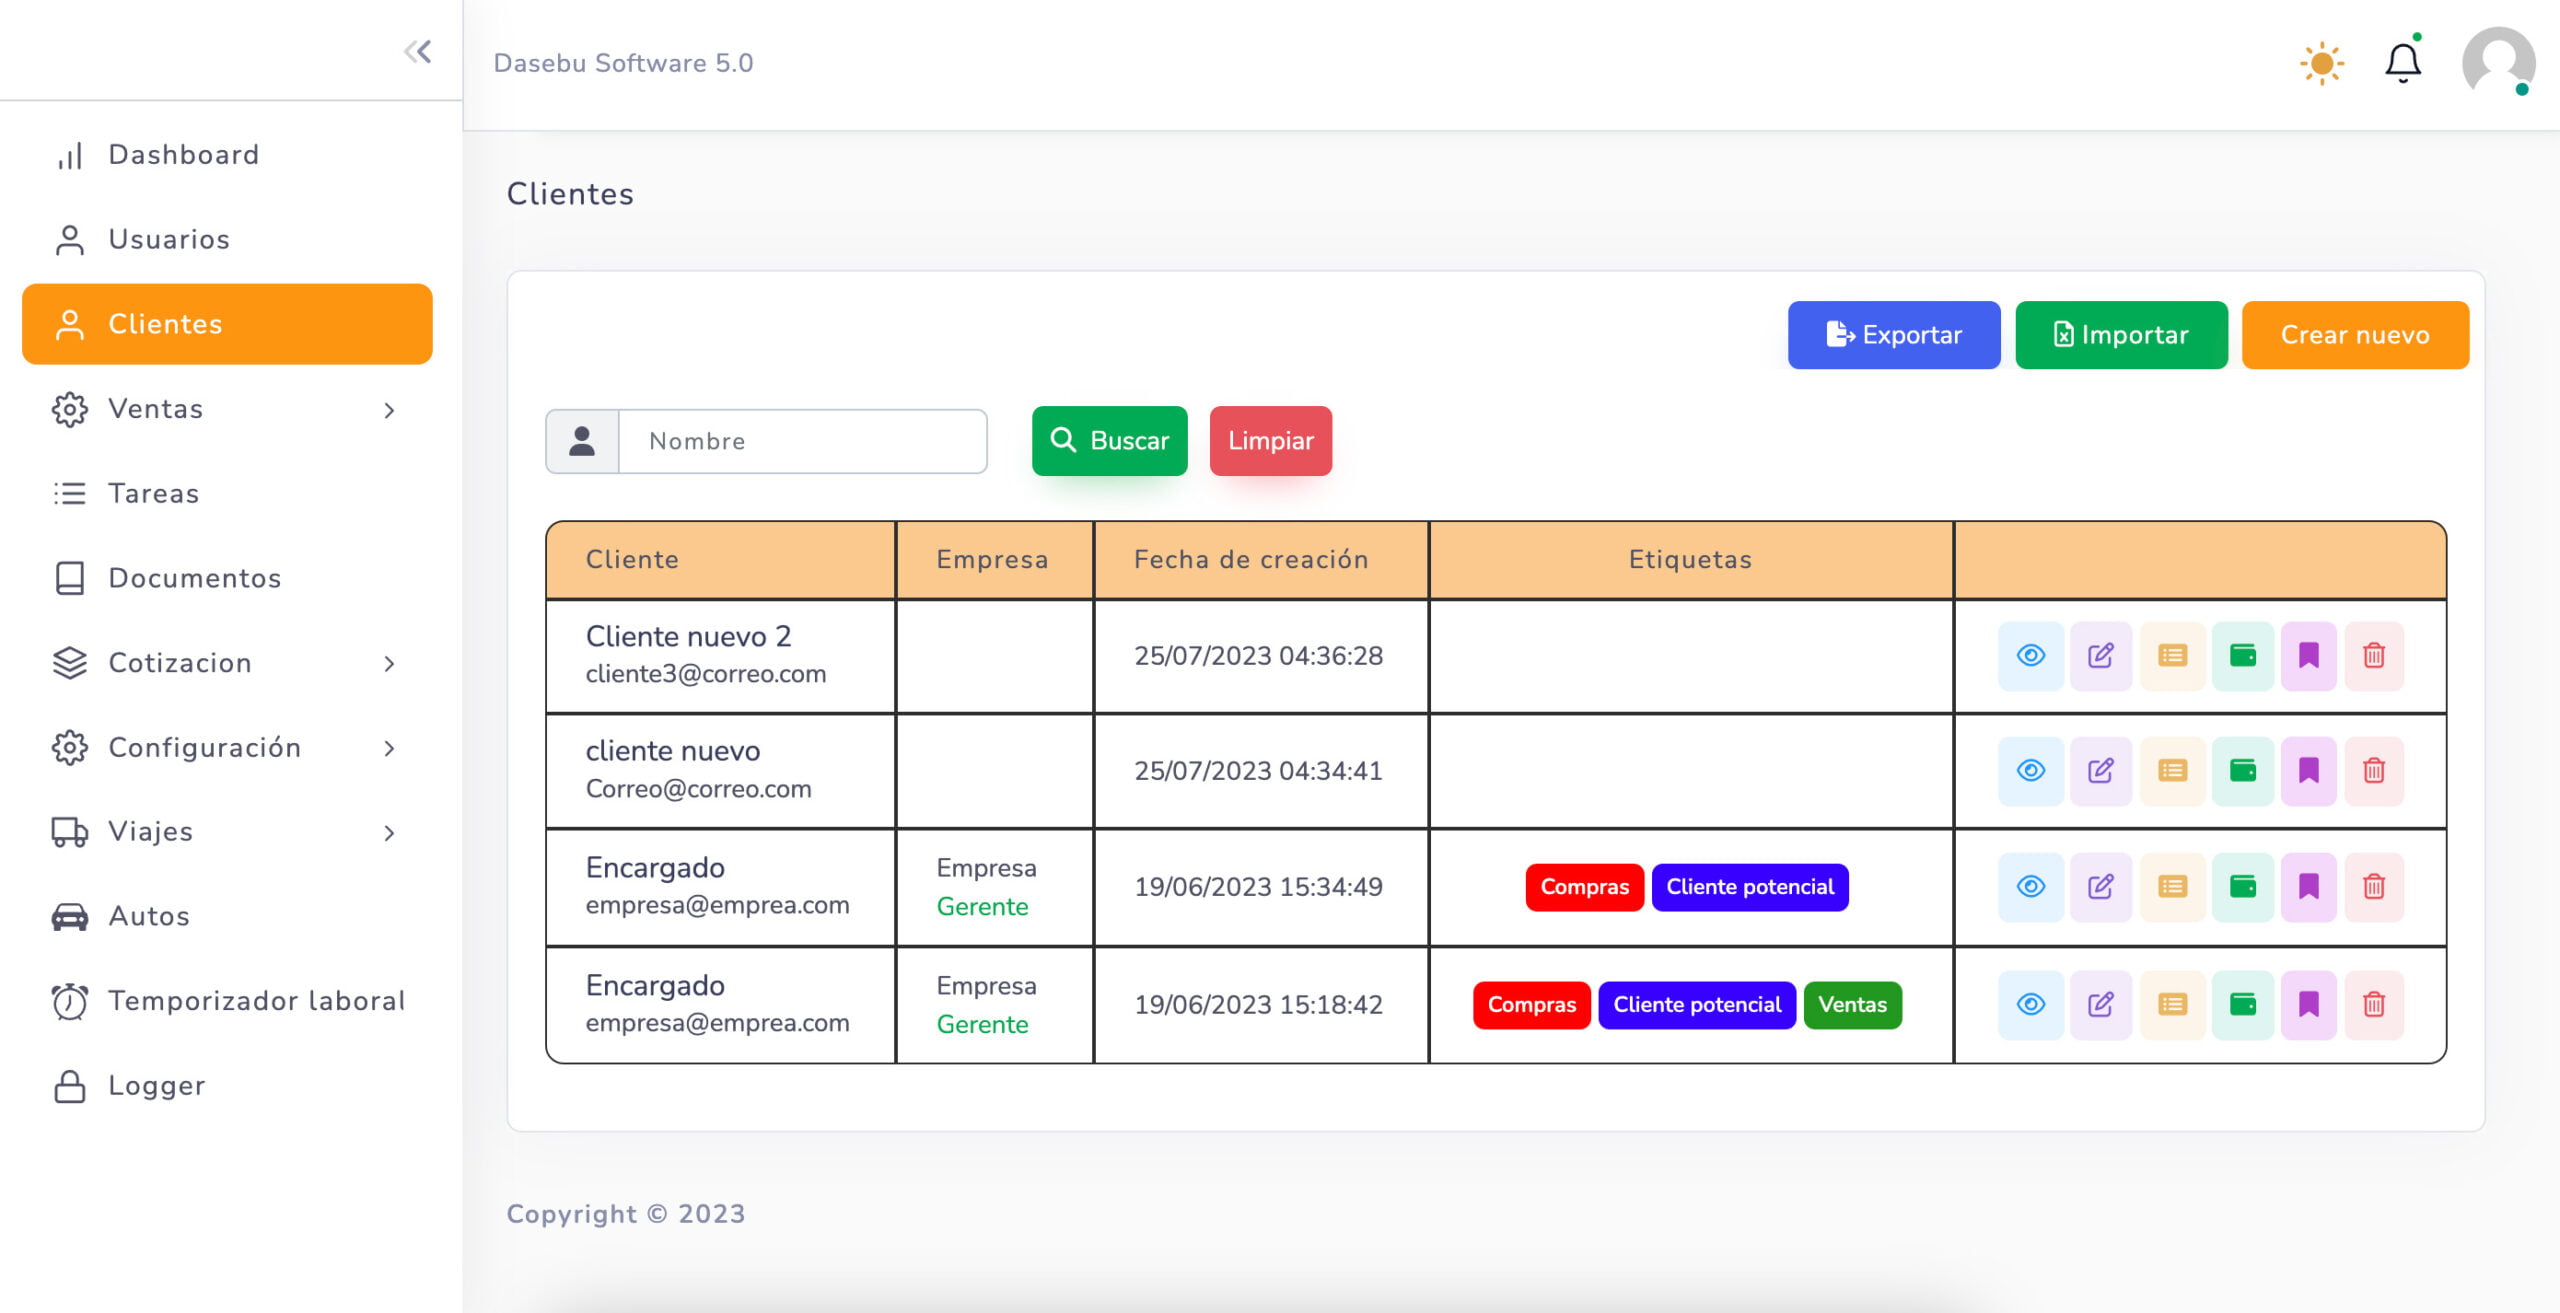This screenshot has height=1313, width=2560.
Task: Click bookmark icon in 15:34:49 row
Action: point(2309,887)
